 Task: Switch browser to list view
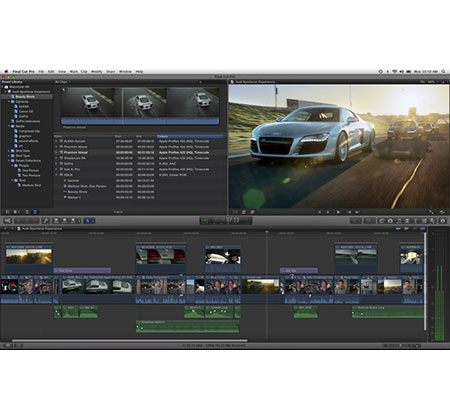point(35,212)
